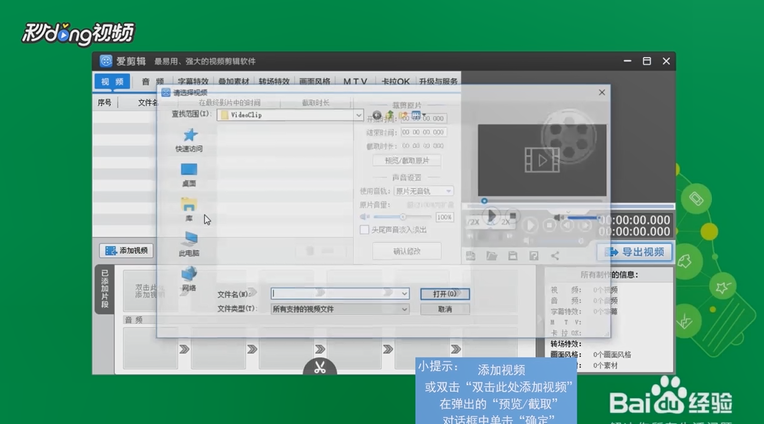764x424 pixels.
Task: Open the view menu icon in file dialog
Action: pos(418,115)
